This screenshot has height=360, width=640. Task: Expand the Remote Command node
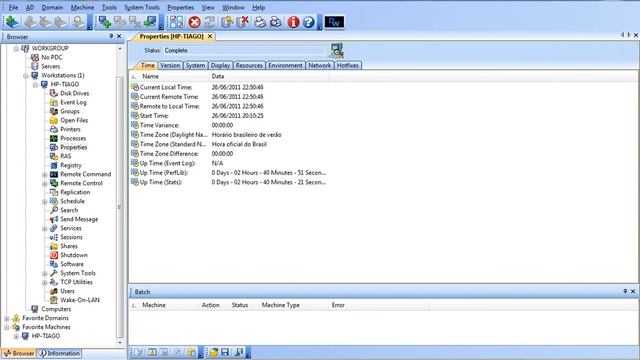pos(44,174)
